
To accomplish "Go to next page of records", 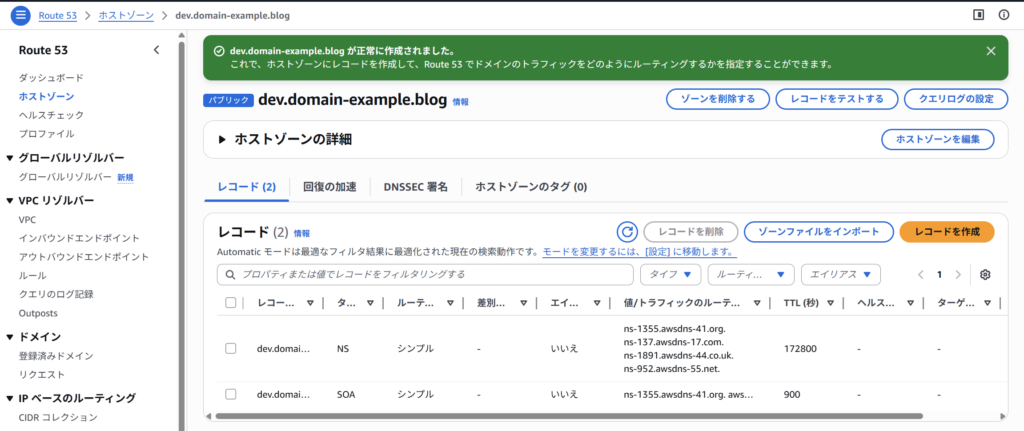I will point(958,275).
